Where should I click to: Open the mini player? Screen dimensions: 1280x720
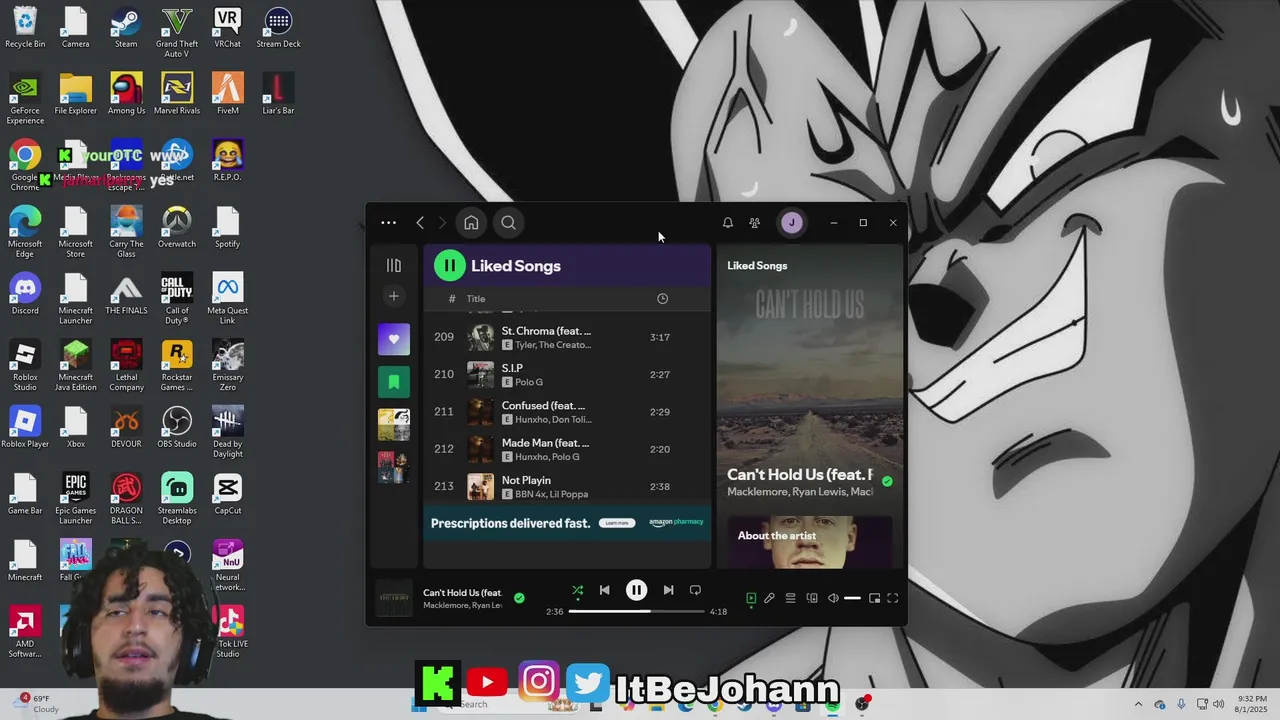874,598
